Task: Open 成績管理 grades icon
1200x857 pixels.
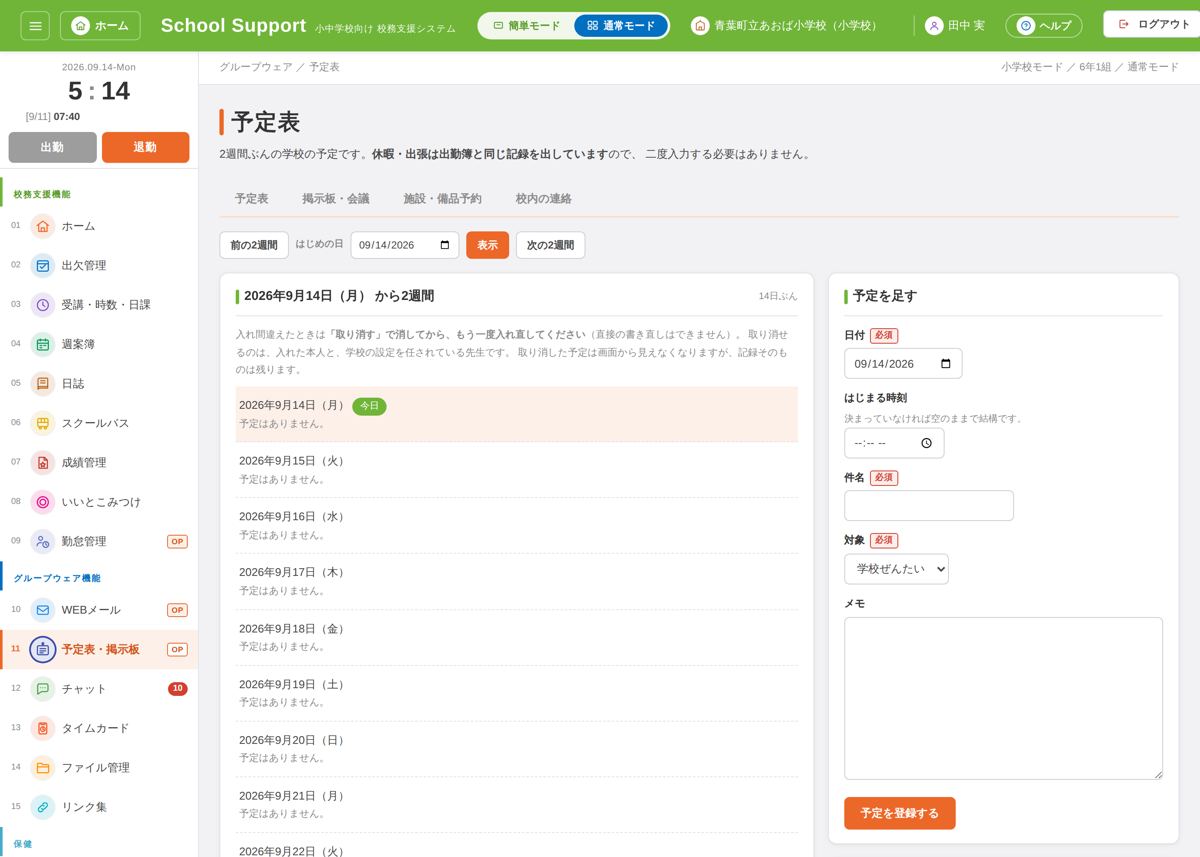Action: 43,462
